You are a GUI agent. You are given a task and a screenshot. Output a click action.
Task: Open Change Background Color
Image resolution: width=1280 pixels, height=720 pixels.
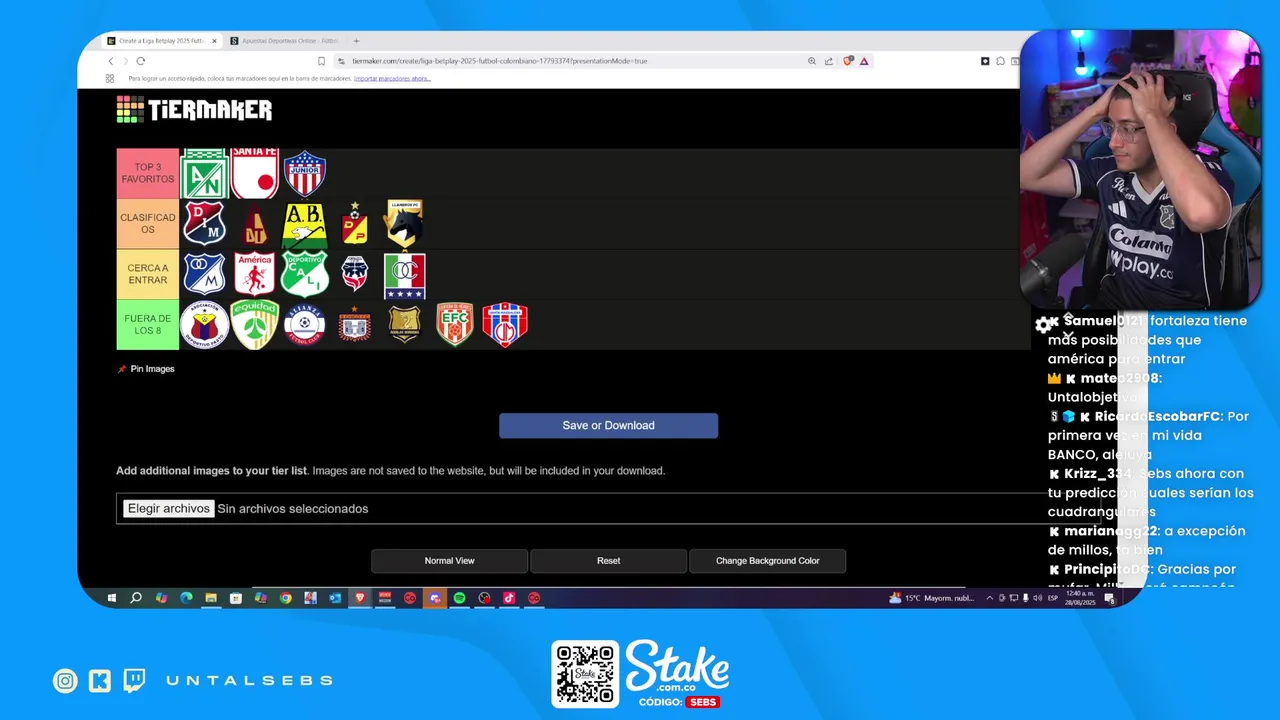coord(767,561)
